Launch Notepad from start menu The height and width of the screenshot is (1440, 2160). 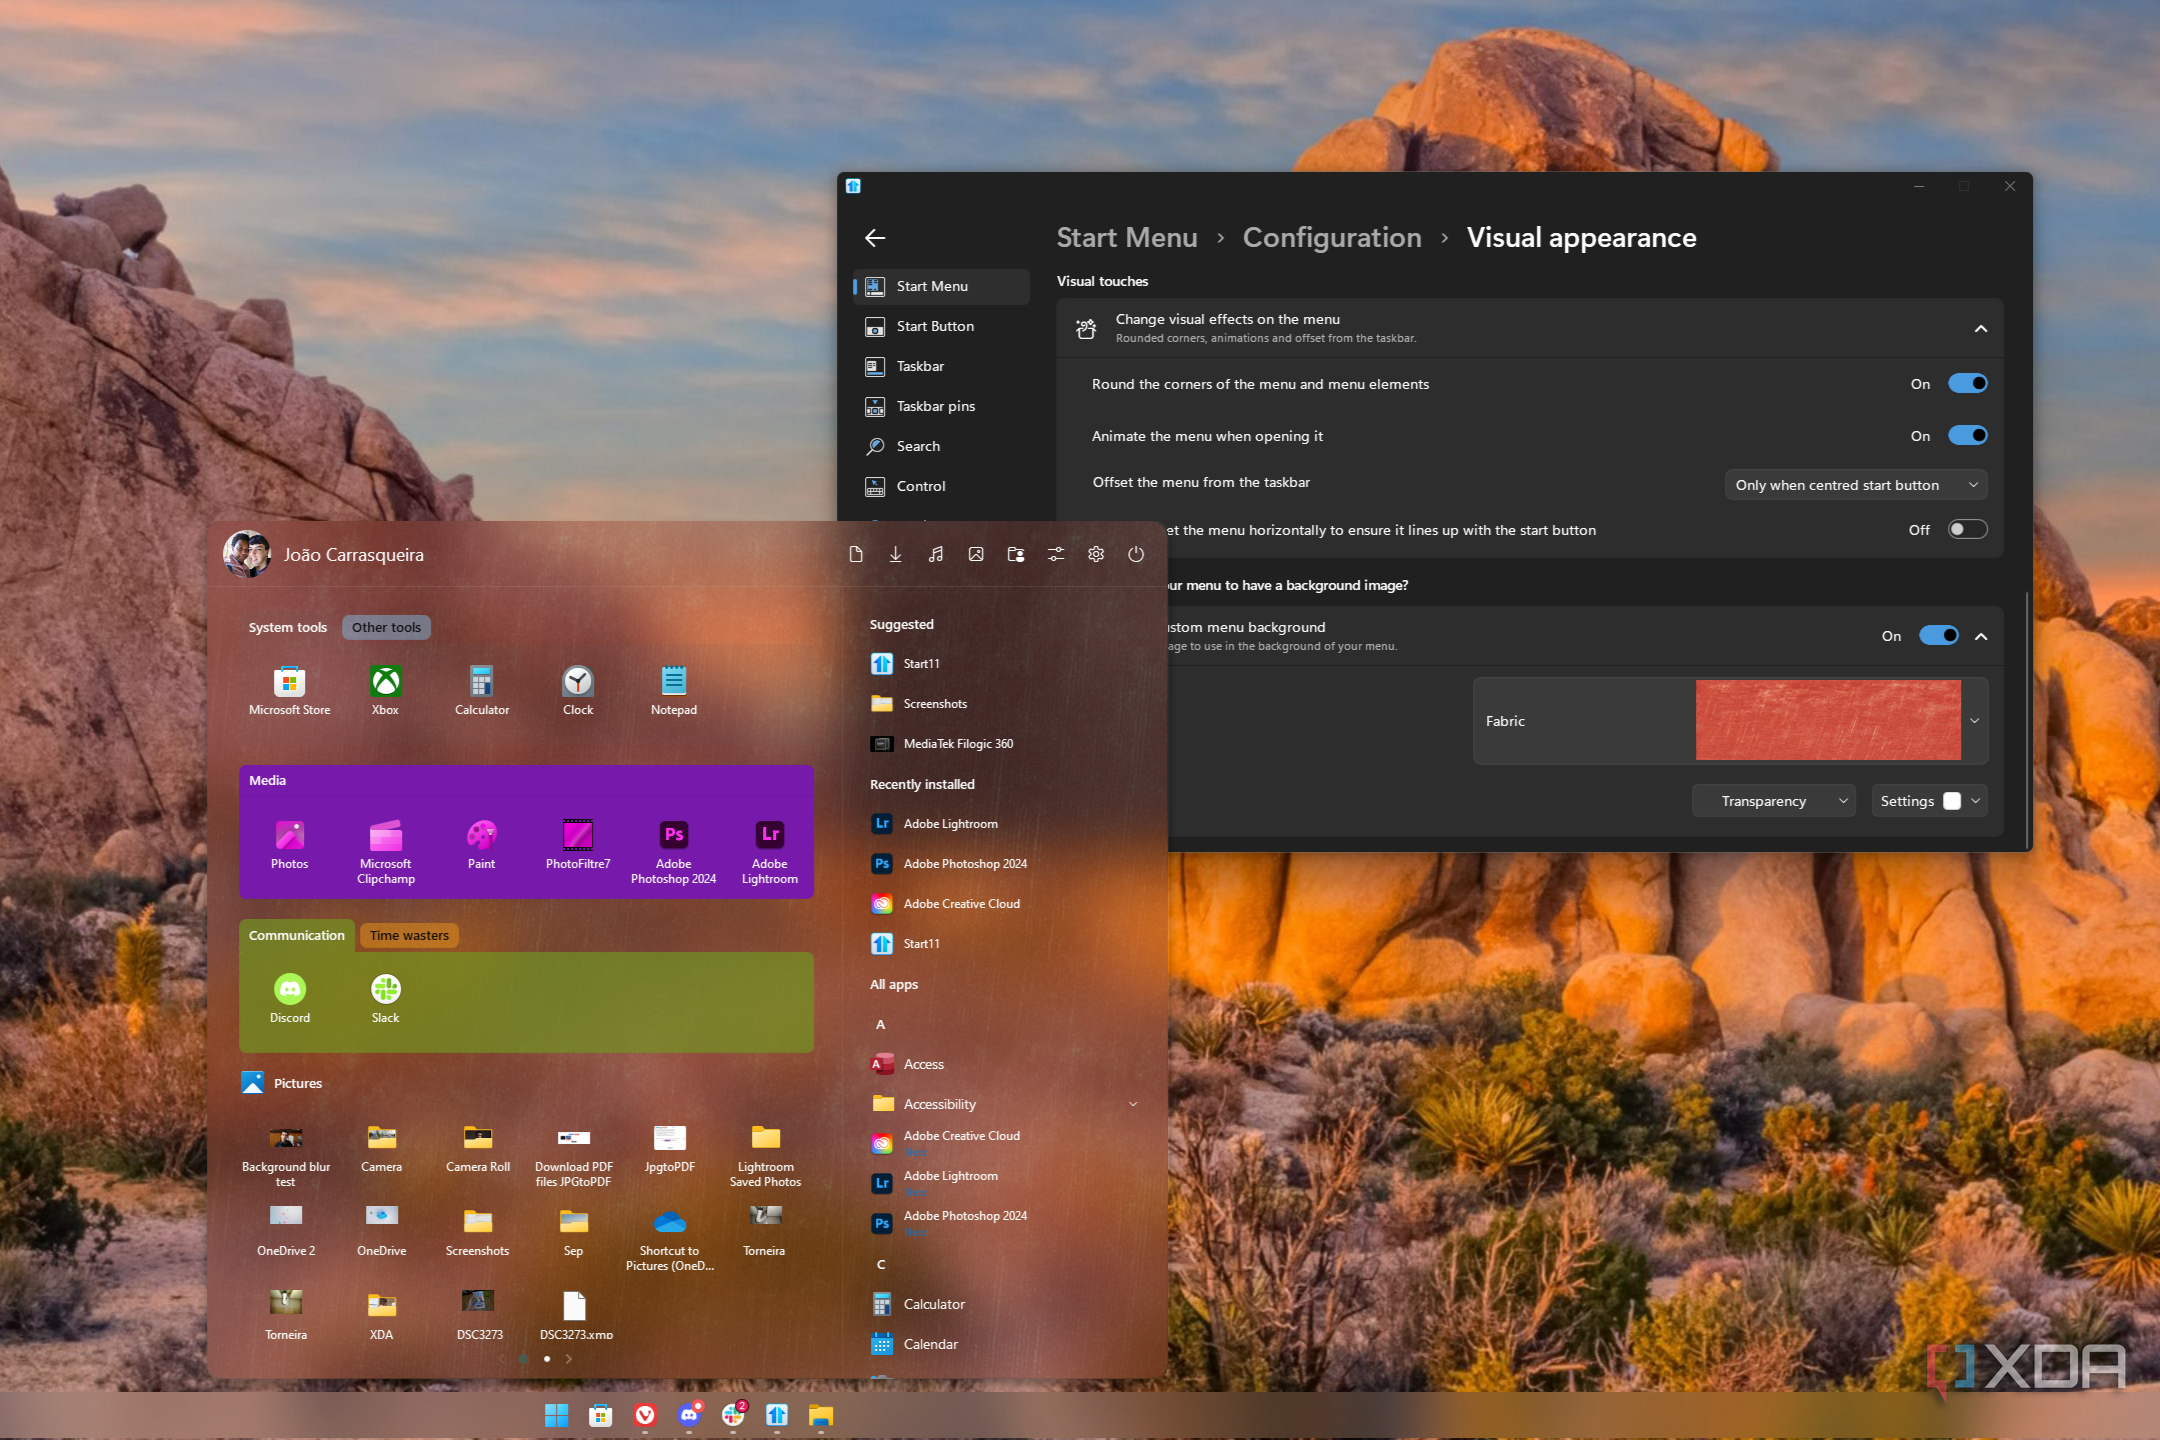[673, 690]
